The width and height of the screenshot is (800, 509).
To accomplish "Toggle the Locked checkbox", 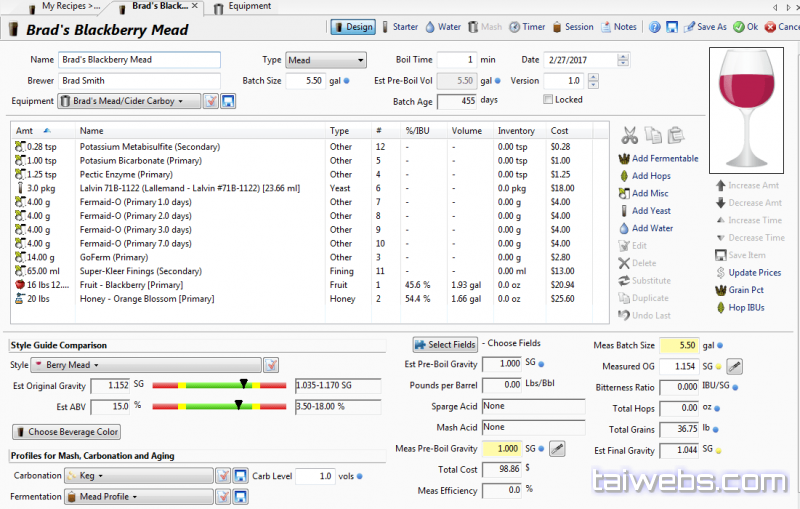I will pos(548,99).
